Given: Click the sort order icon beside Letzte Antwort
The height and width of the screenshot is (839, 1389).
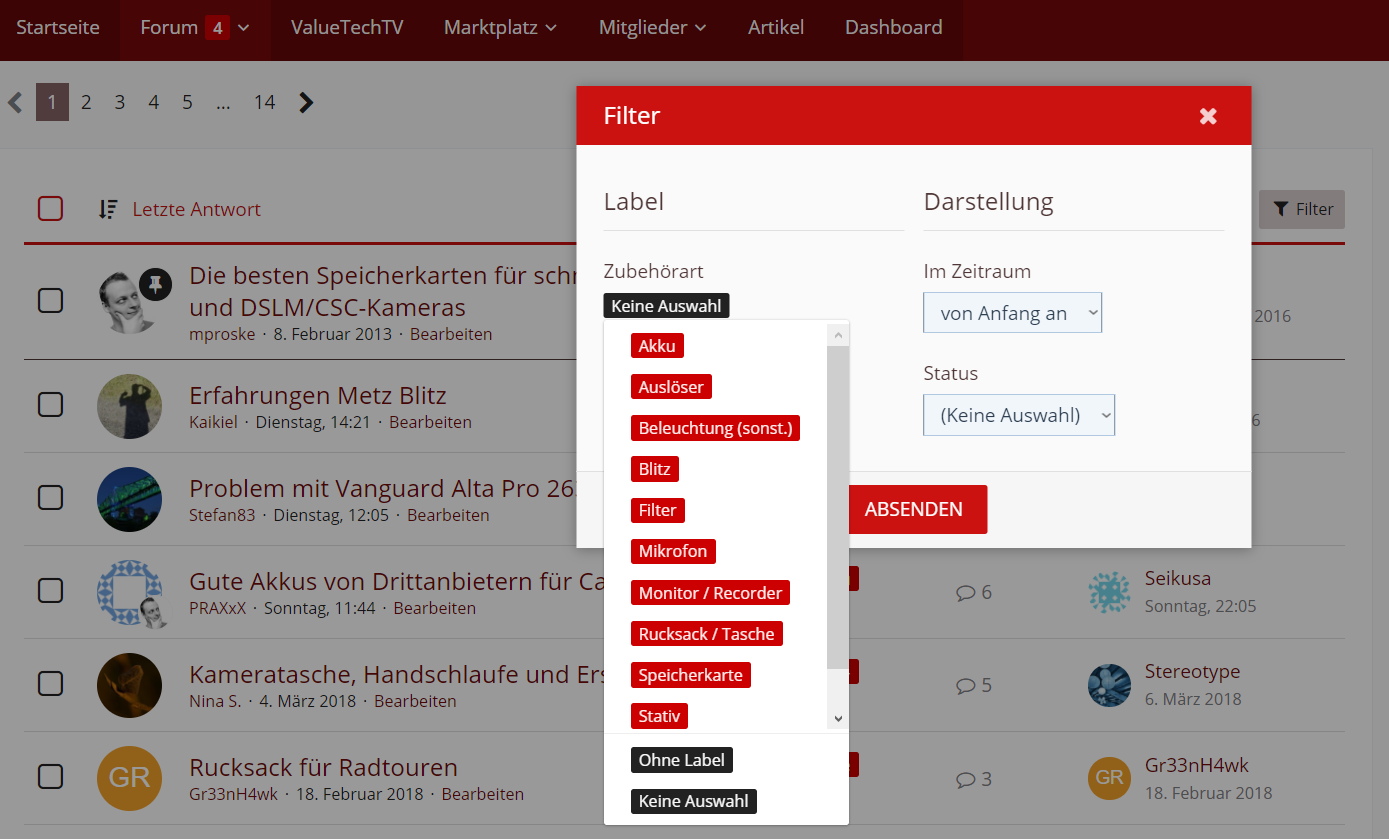Looking at the screenshot, I should coord(108,209).
